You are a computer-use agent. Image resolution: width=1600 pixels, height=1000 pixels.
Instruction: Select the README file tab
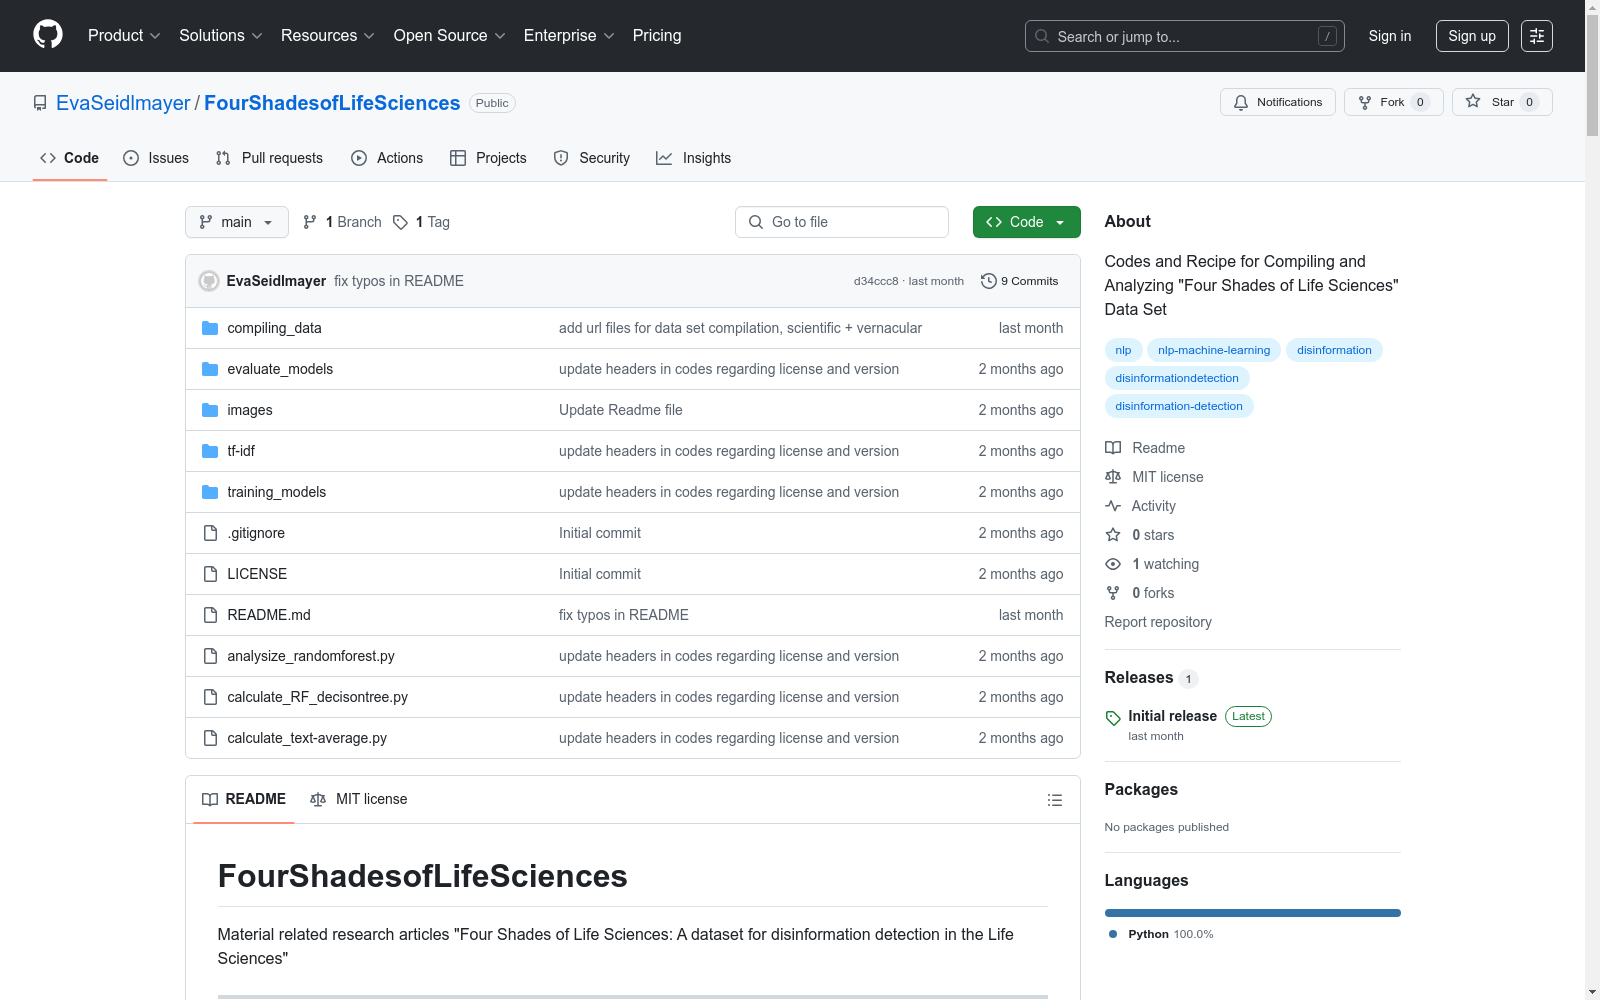[x=244, y=799]
